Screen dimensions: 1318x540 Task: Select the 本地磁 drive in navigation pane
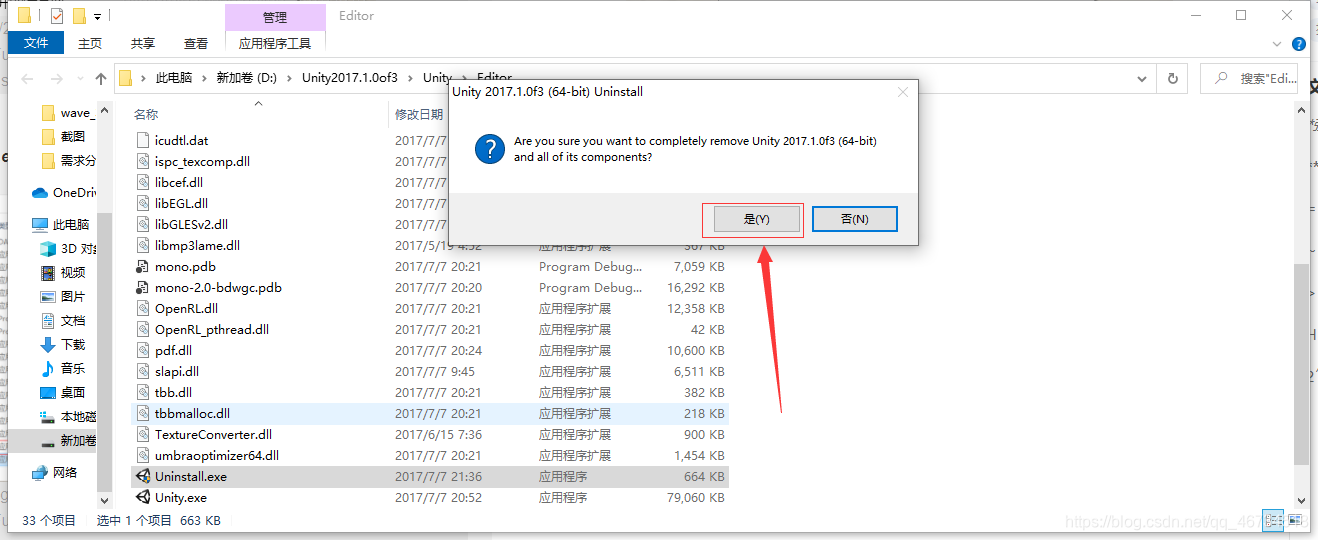(68, 417)
